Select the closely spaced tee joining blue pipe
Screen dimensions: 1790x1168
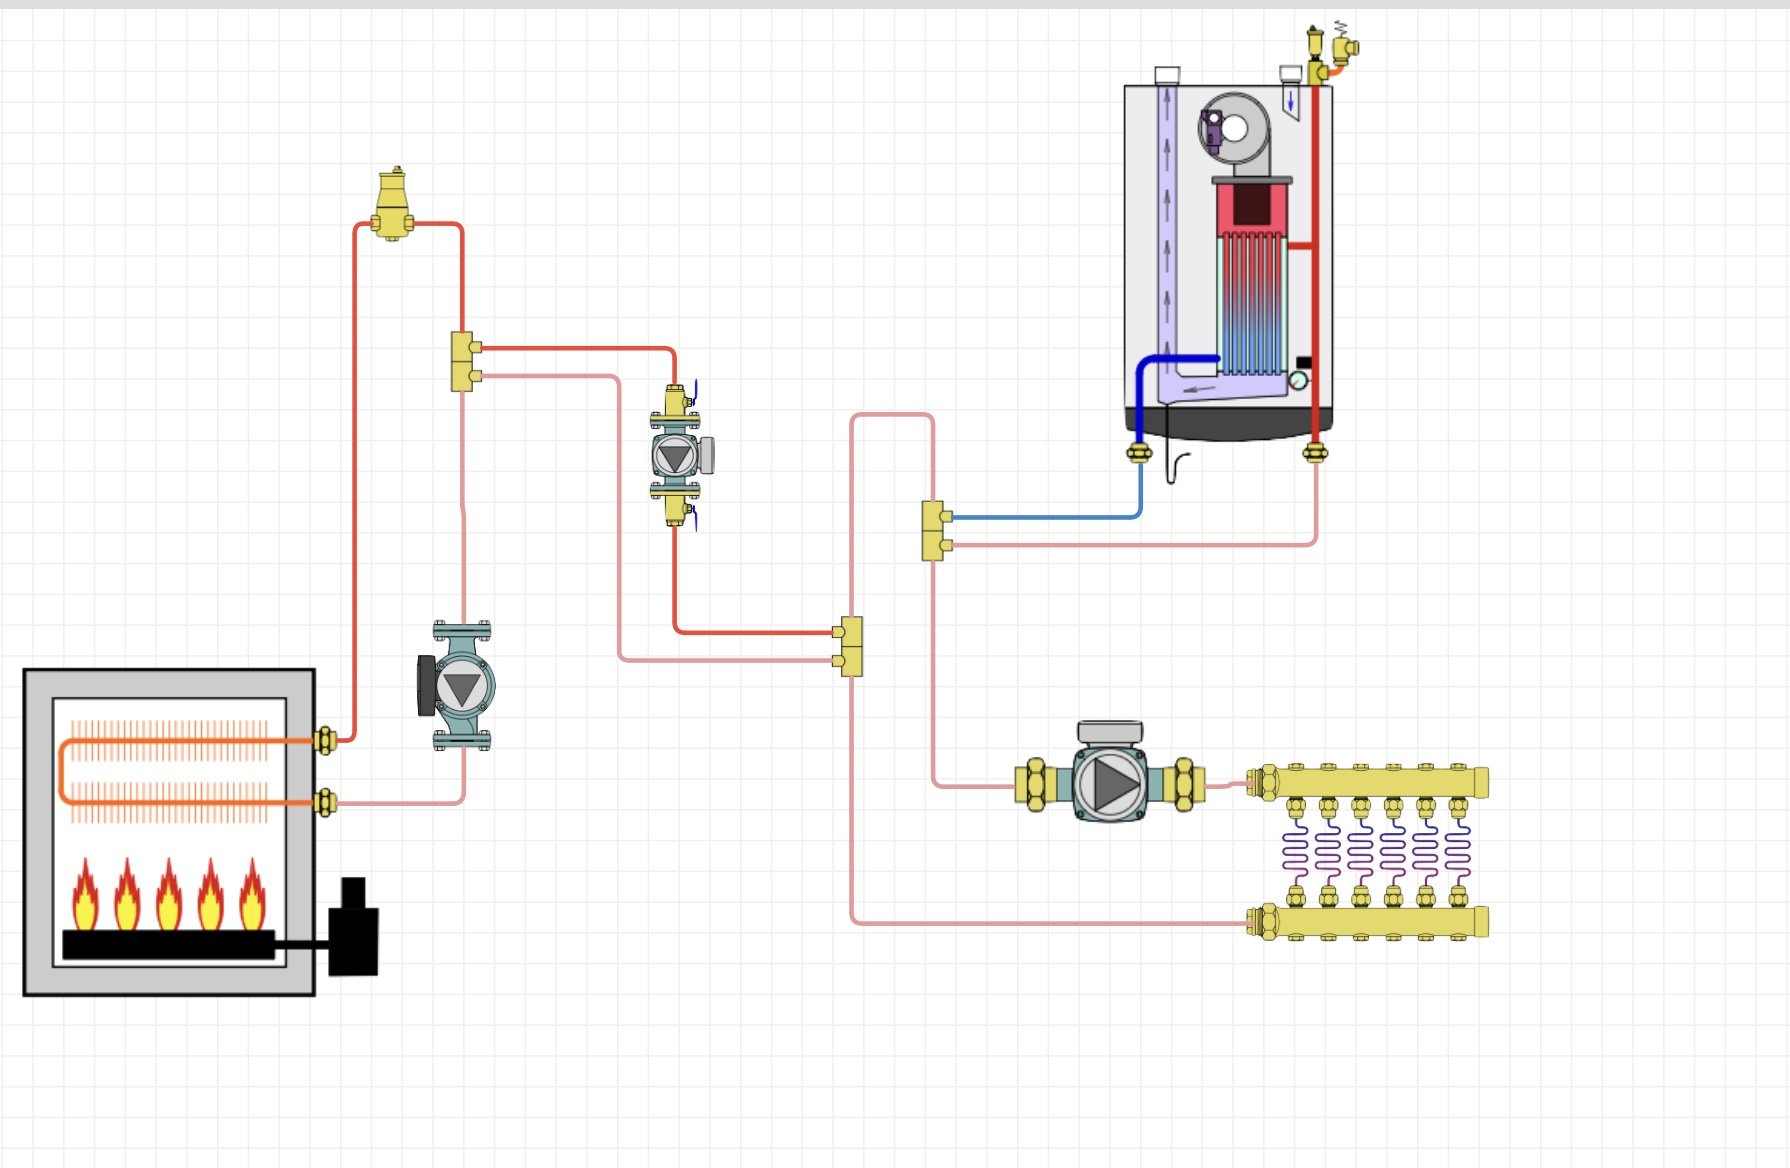[x=936, y=530]
